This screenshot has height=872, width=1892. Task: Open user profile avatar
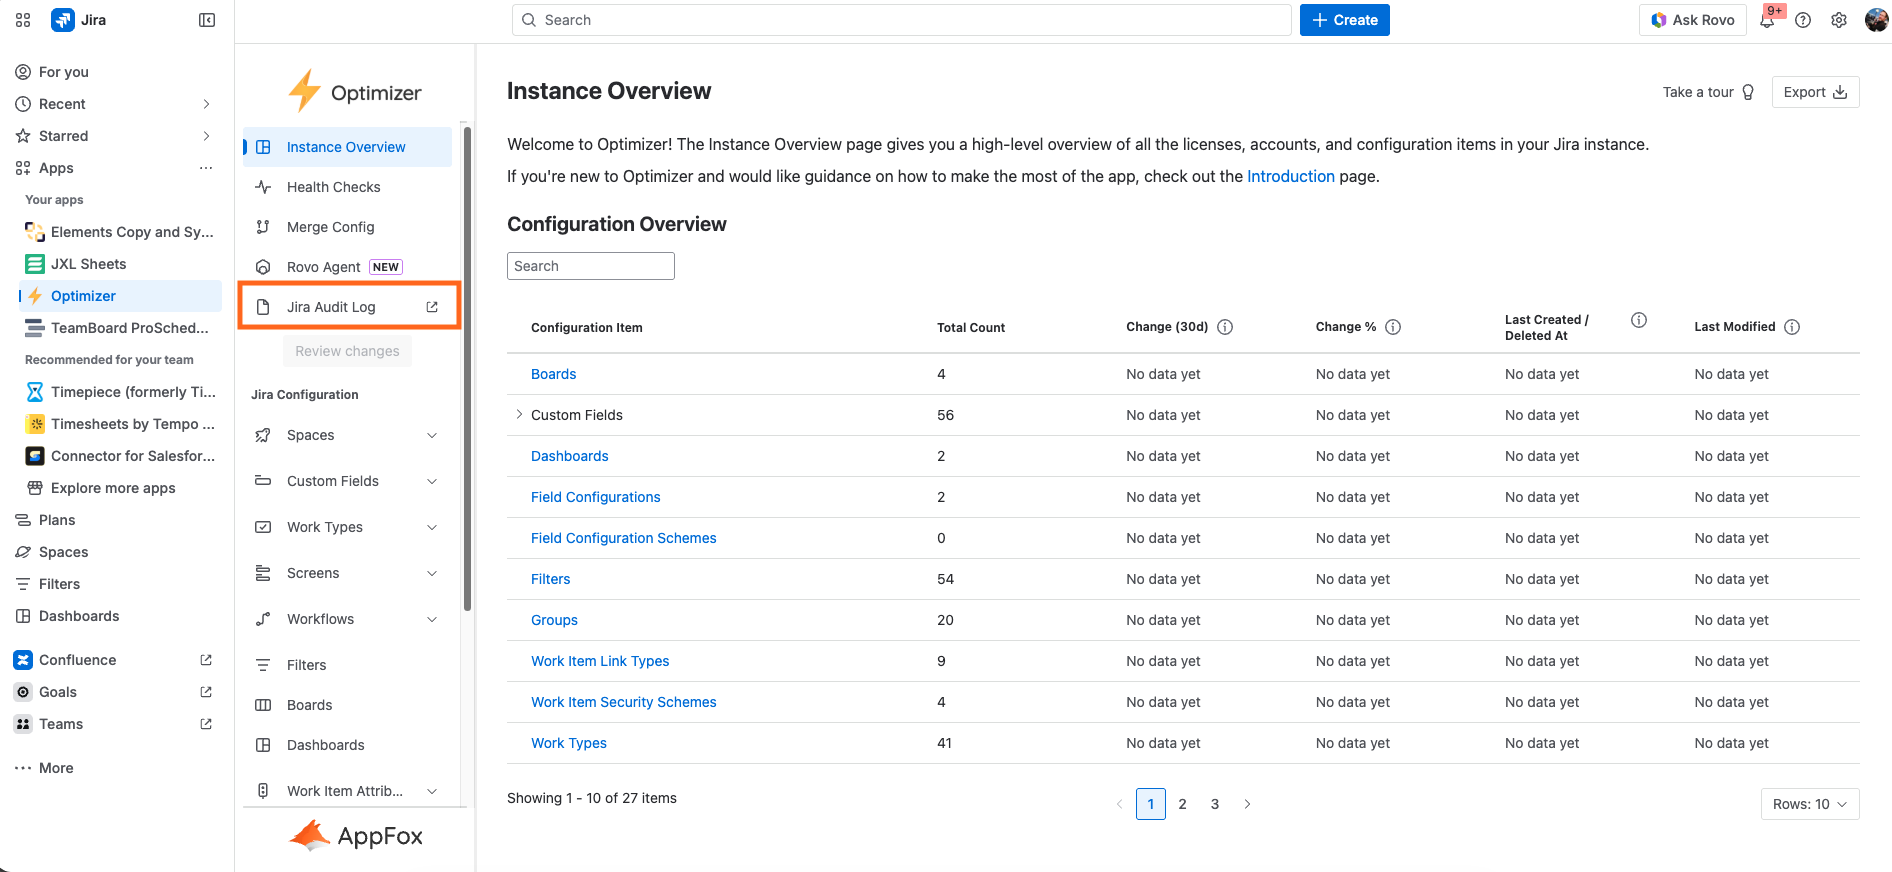coord(1875,20)
